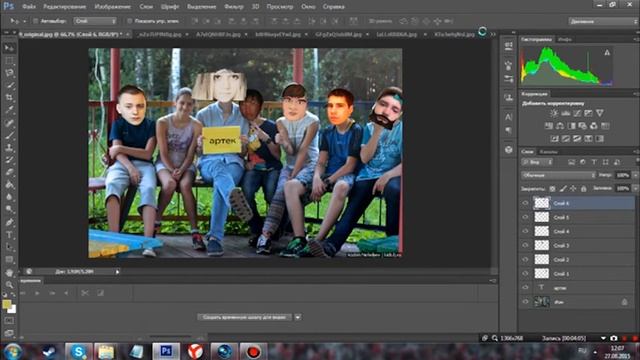Add a Levels adjustment
640x360 pixels.
[x=565, y=113]
